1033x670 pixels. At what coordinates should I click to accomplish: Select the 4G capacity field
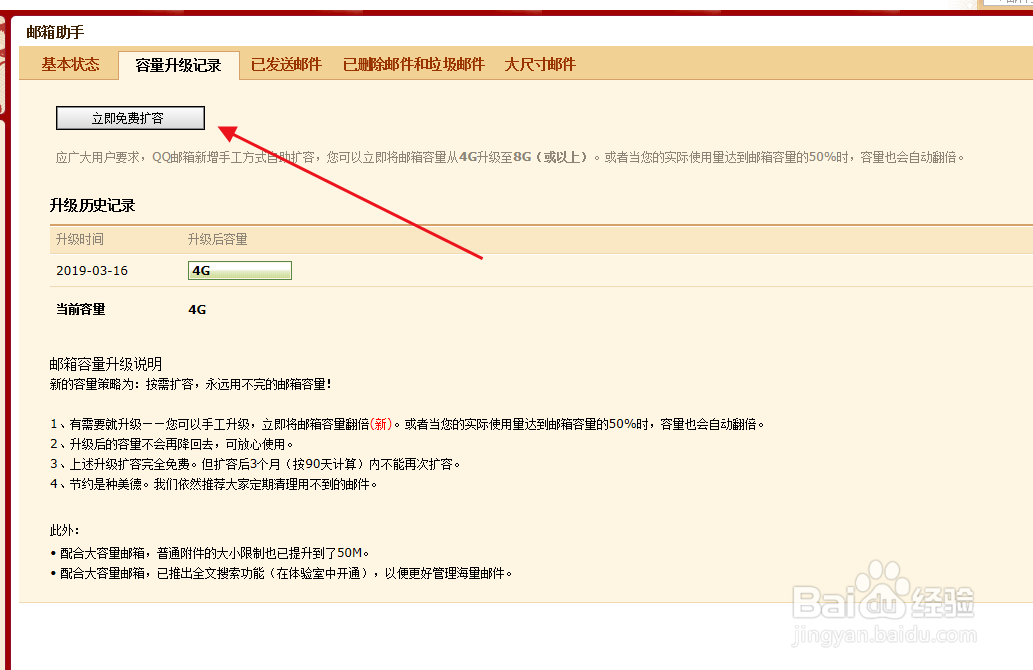239,269
